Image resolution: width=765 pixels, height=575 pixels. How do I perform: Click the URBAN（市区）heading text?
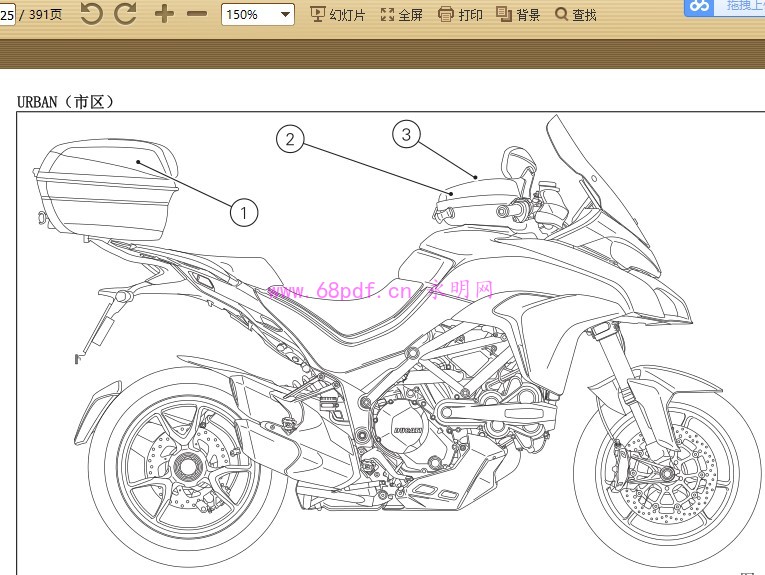coord(66,102)
